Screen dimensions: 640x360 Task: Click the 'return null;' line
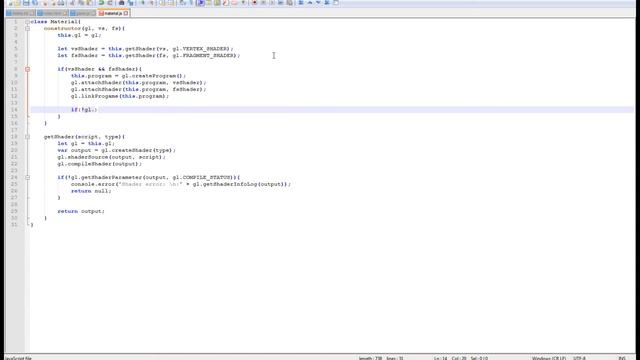pyautogui.click(x=91, y=191)
